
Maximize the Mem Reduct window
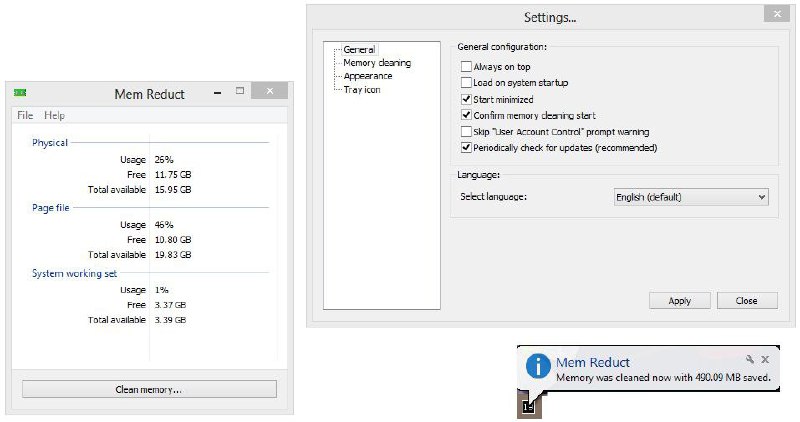(240, 91)
